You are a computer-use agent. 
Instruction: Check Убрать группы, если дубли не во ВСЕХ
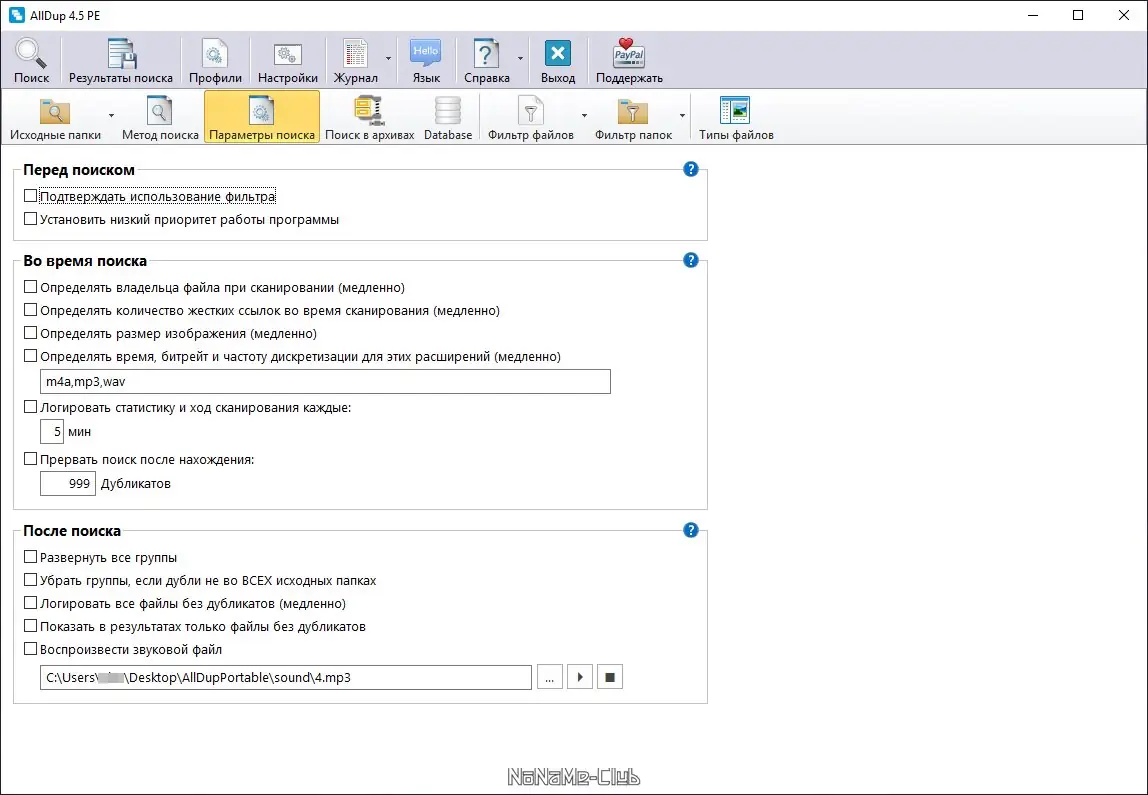(30, 580)
